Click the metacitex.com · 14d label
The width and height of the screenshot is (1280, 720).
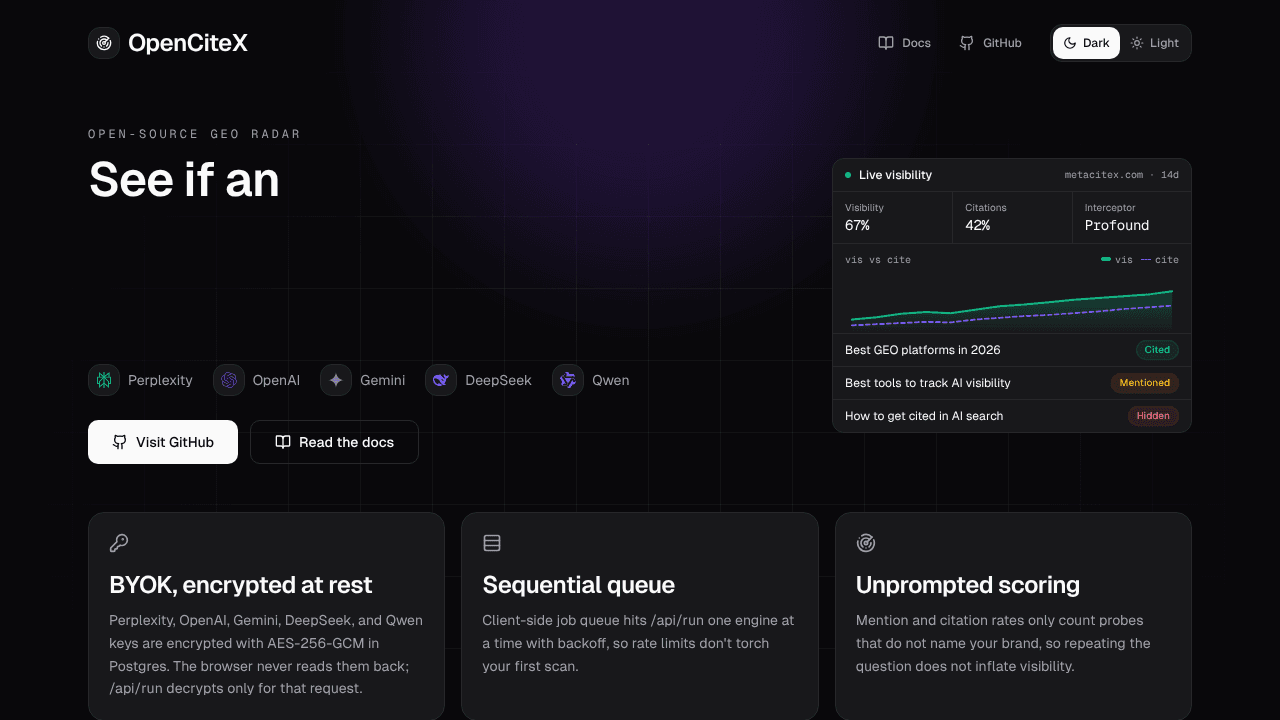[1121, 175]
